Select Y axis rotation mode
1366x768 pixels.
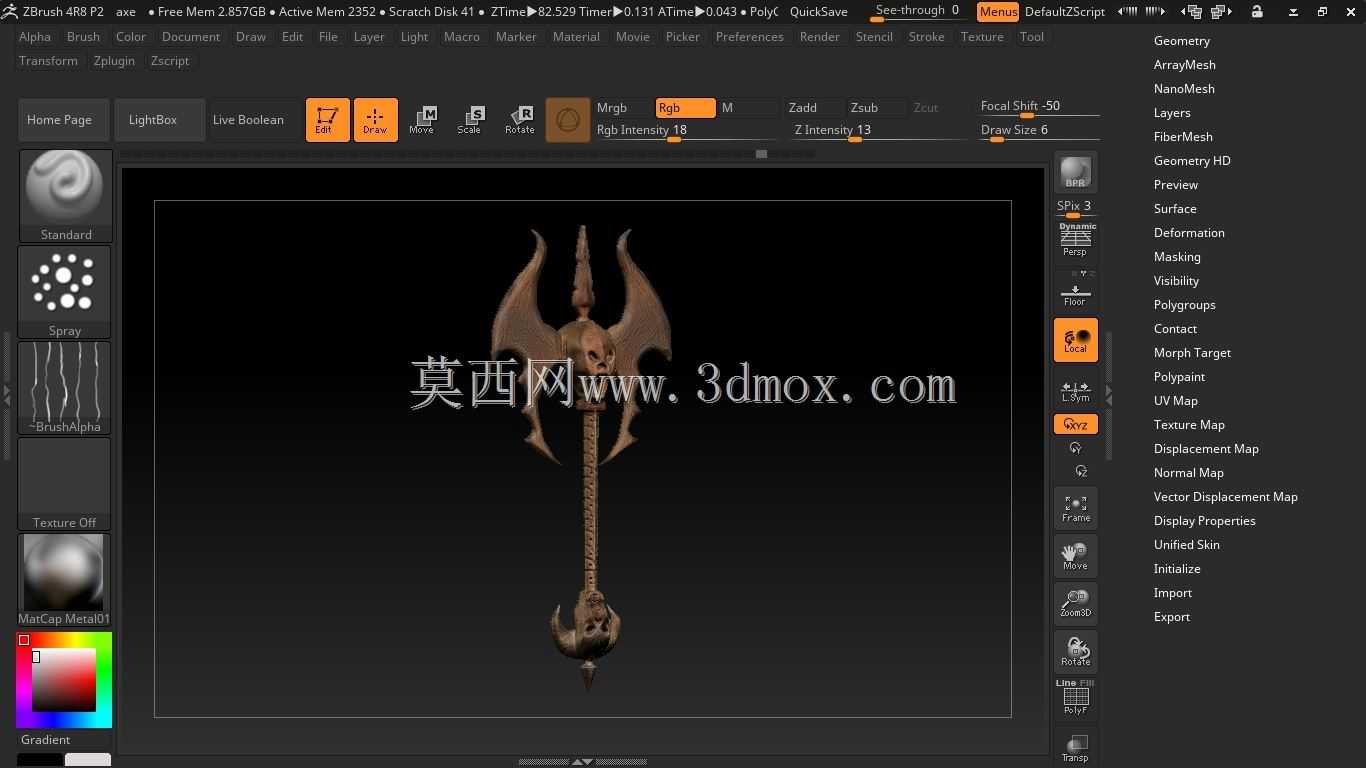pyautogui.click(x=1076, y=448)
